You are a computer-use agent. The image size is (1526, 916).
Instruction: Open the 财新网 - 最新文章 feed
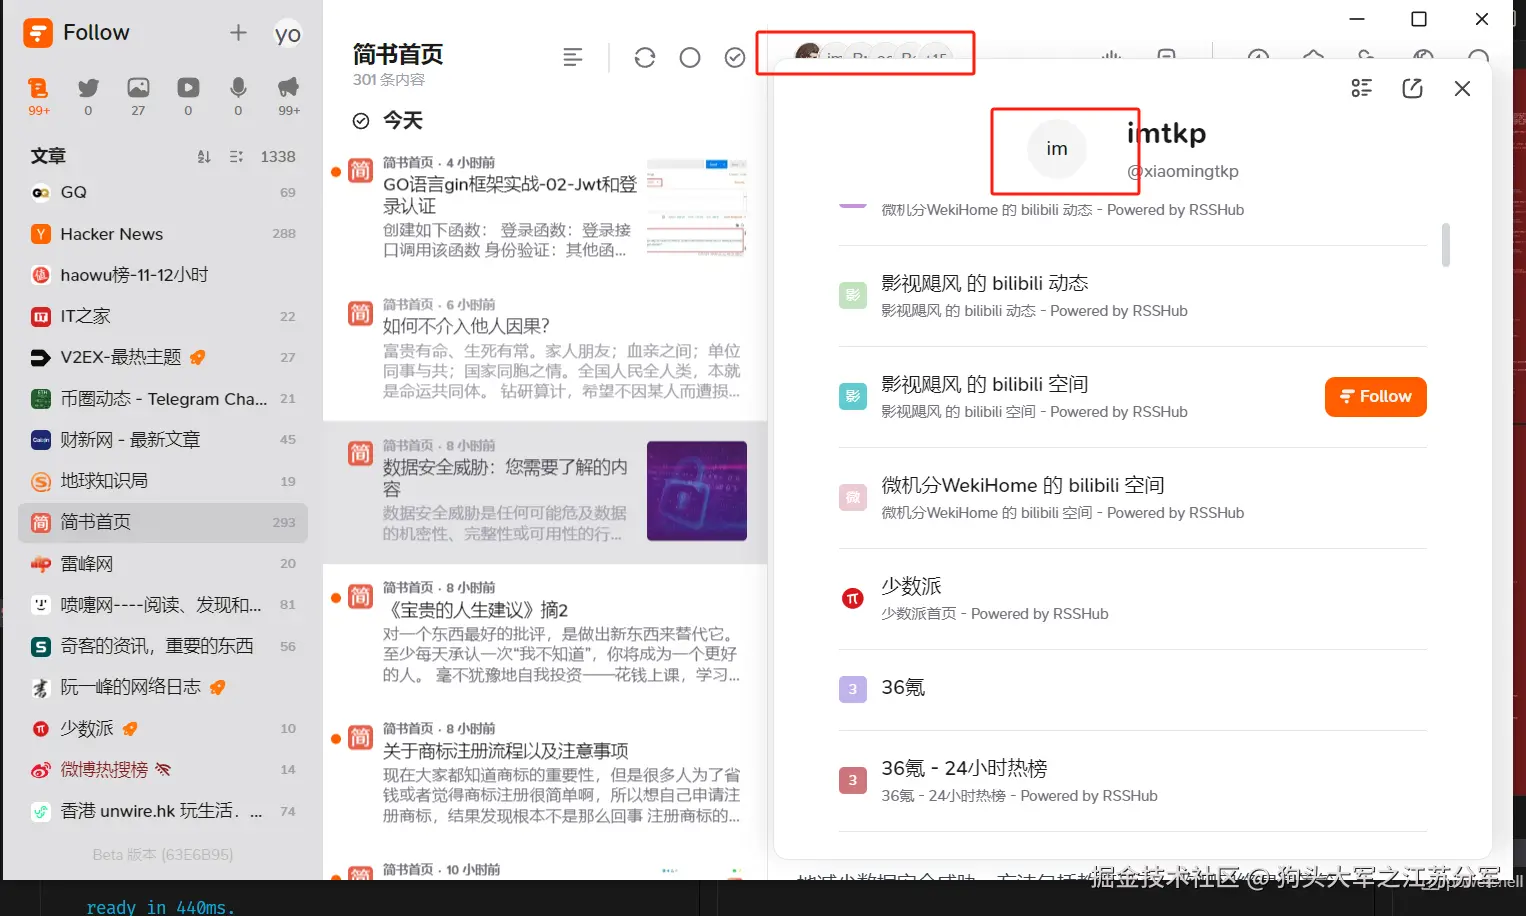(x=163, y=439)
